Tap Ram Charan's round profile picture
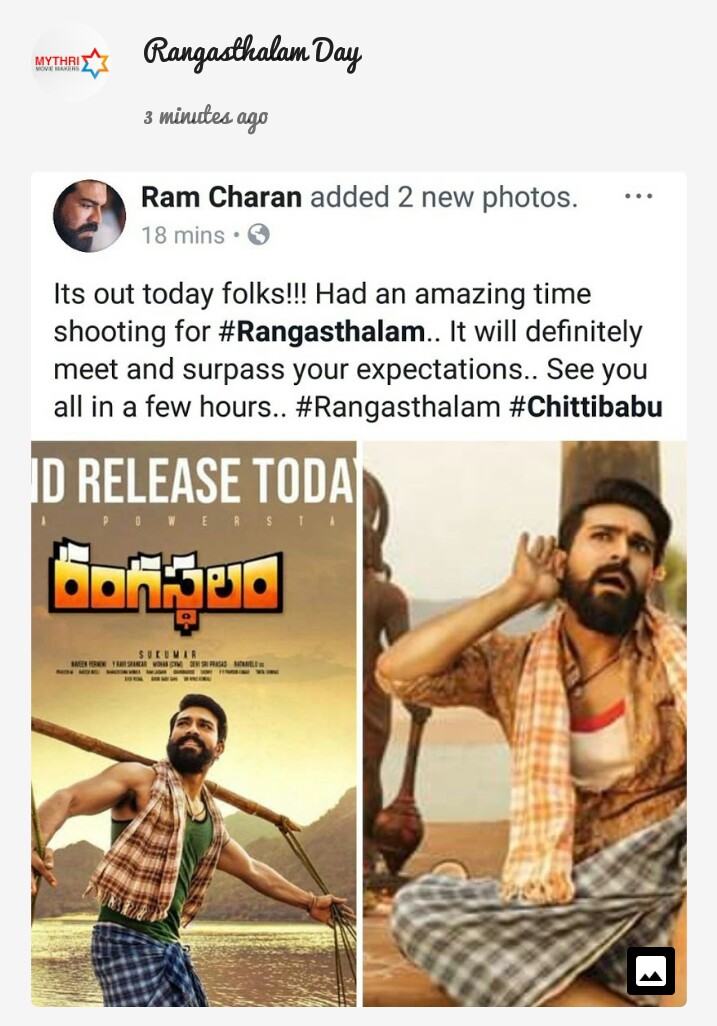Screen dimensions: 717x1026 [89, 216]
